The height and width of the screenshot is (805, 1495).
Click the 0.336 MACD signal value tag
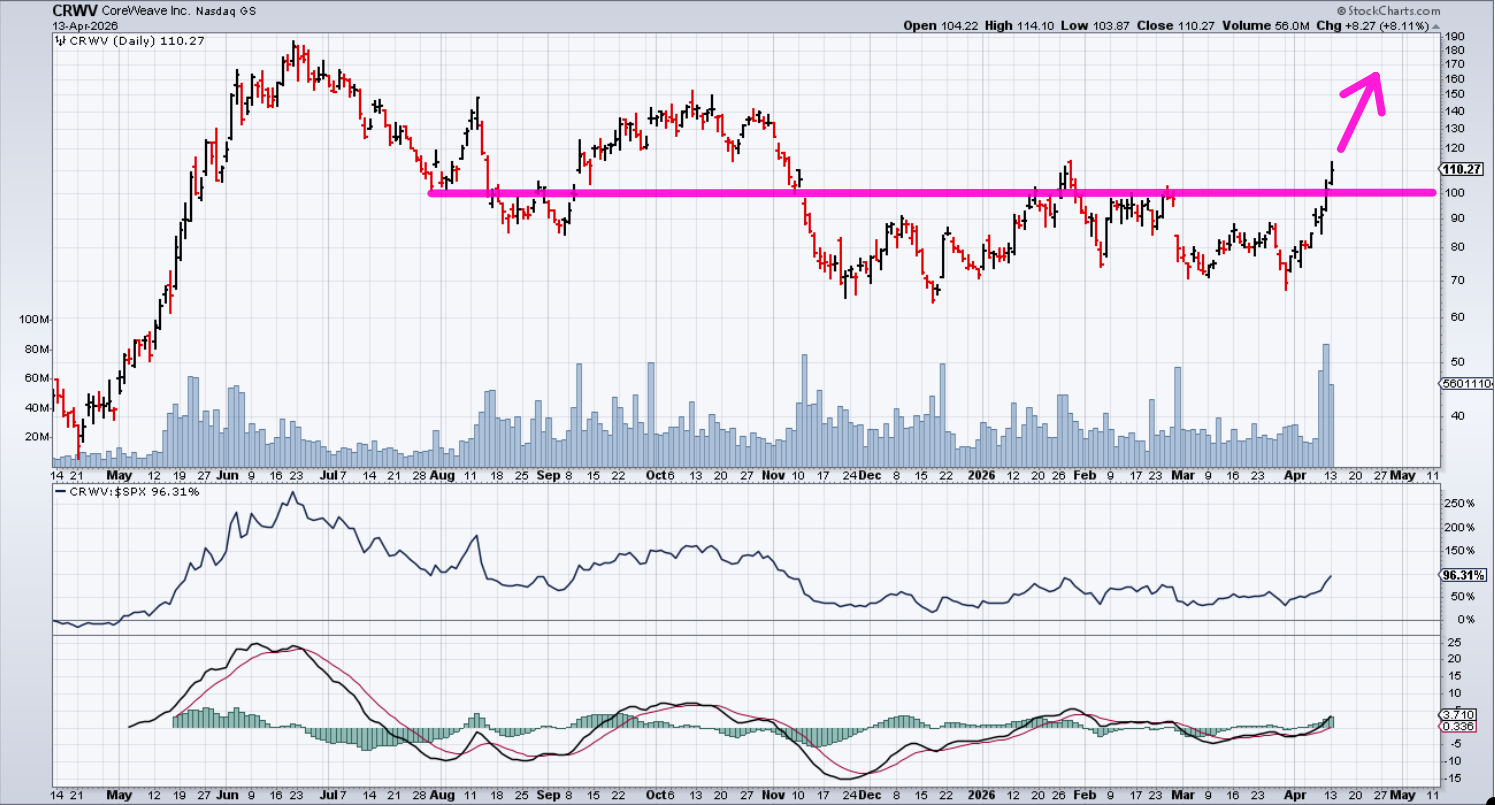coord(1456,726)
